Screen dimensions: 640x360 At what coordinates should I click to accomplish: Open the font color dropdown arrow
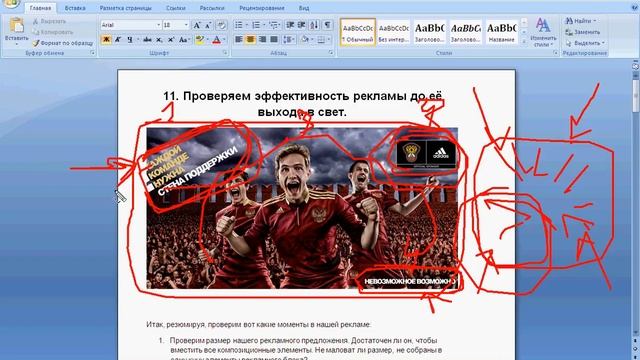point(224,40)
